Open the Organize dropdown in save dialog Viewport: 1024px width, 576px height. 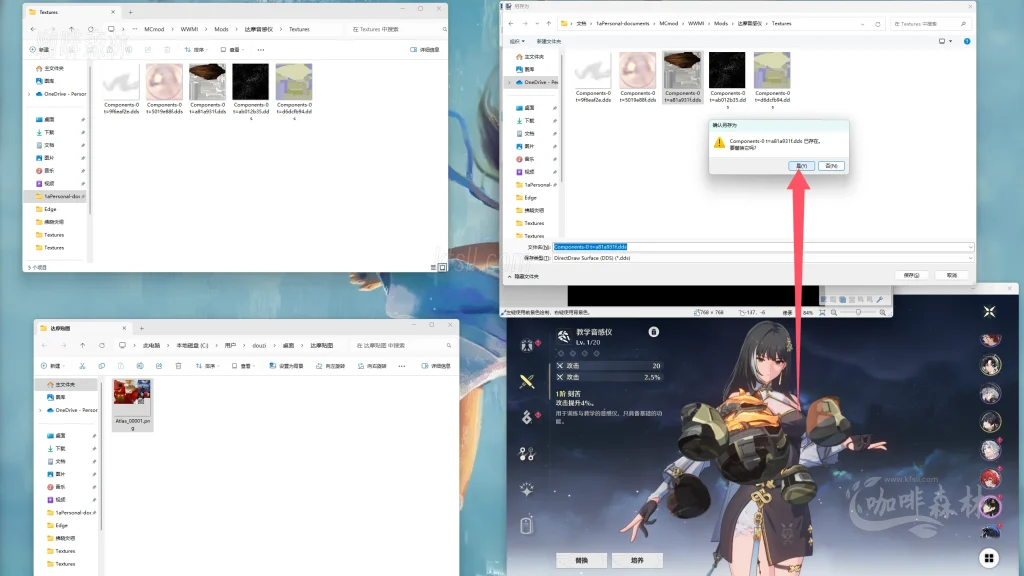(517, 41)
